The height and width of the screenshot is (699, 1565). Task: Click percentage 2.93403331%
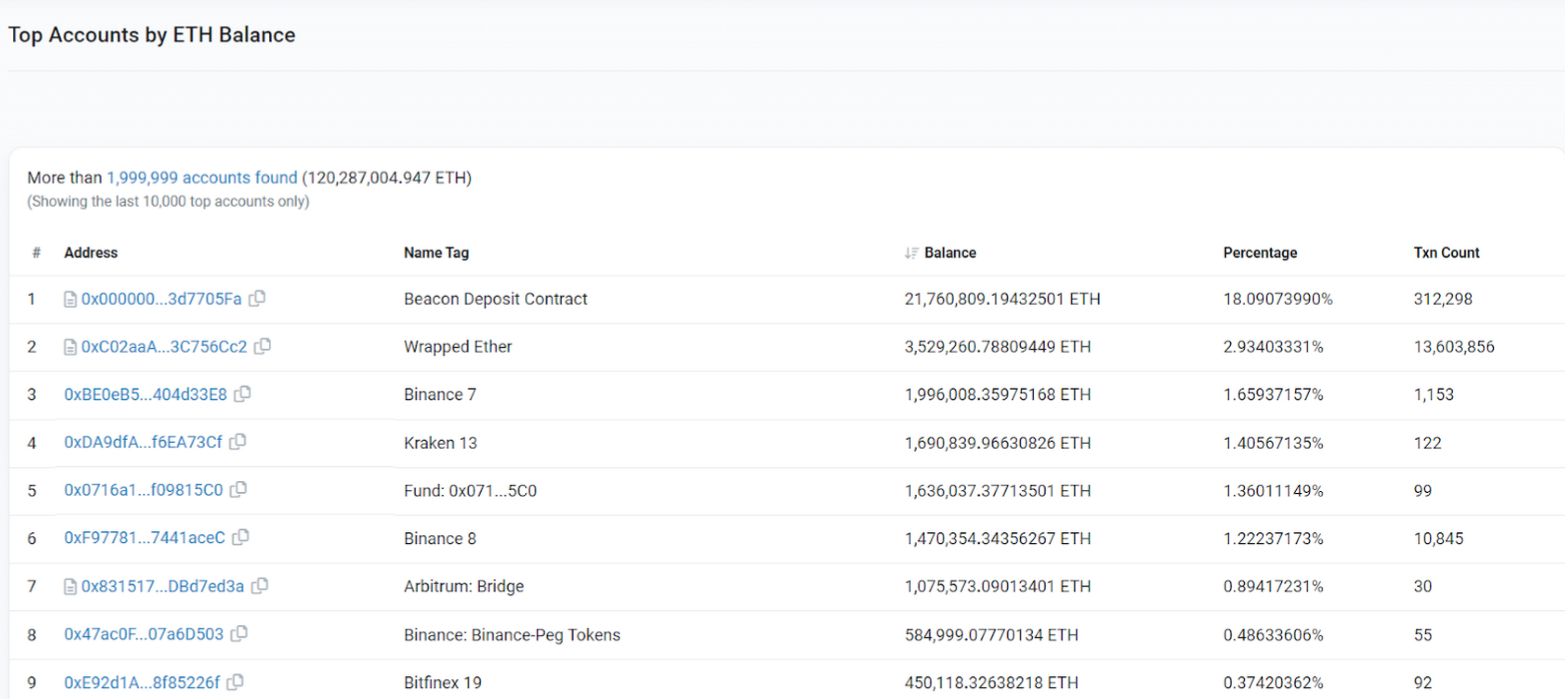point(1273,347)
